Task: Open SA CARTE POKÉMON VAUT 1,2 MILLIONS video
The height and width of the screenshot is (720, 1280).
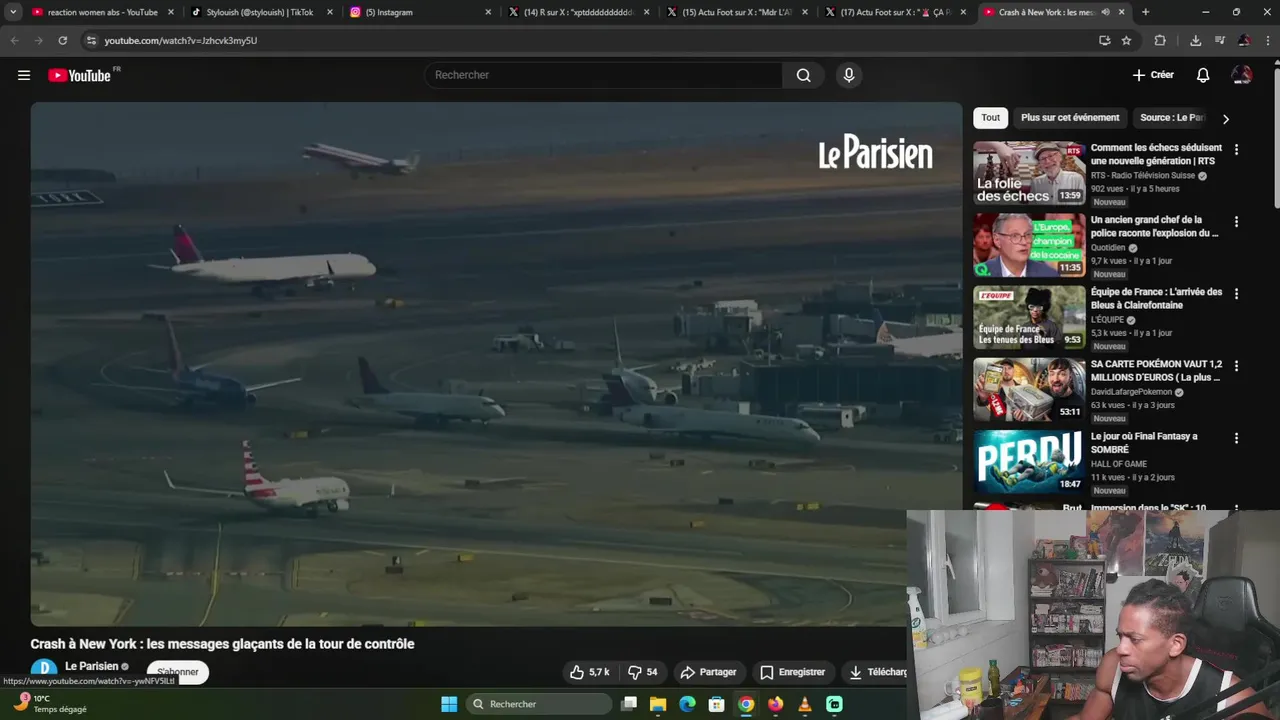Action: [1156, 371]
